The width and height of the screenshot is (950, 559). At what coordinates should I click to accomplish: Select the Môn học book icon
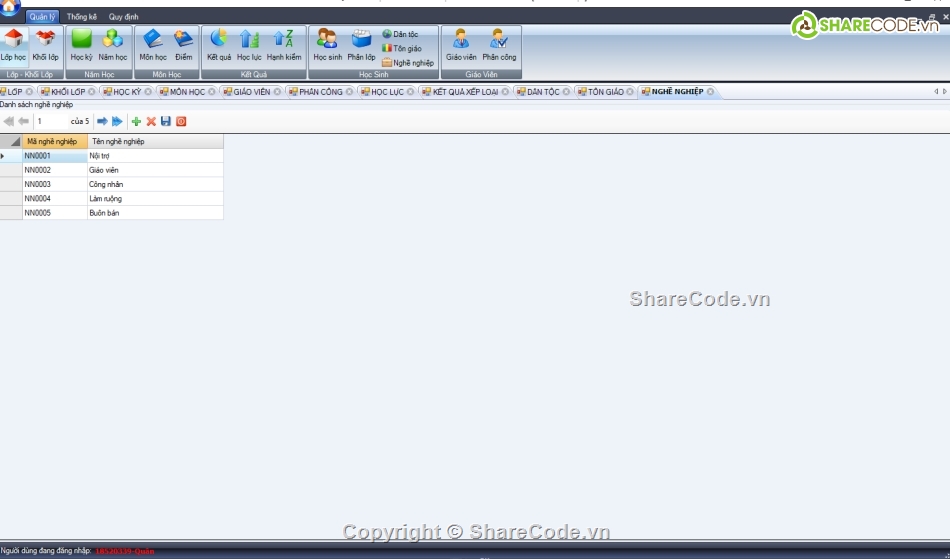pos(153,45)
